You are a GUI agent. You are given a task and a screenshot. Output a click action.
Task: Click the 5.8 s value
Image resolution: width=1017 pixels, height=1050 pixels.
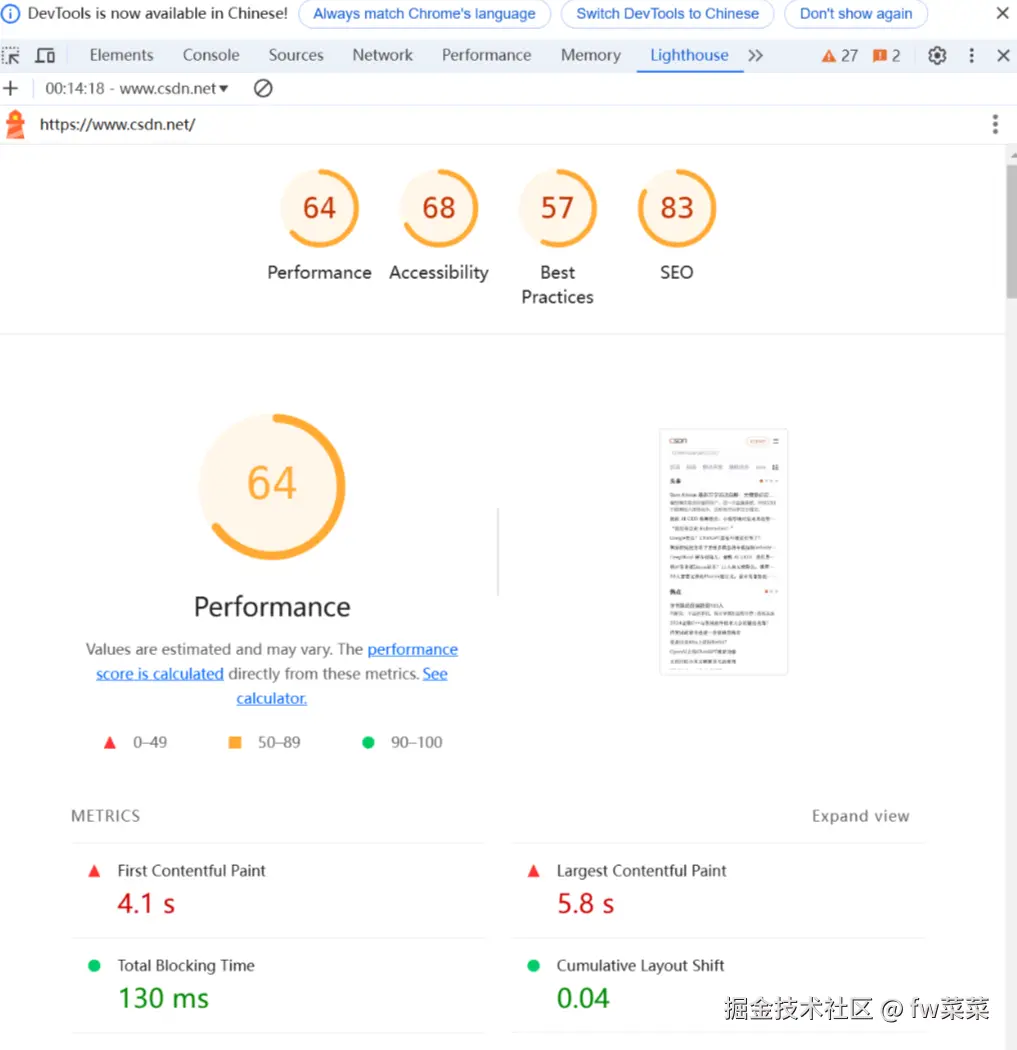tap(585, 904)
